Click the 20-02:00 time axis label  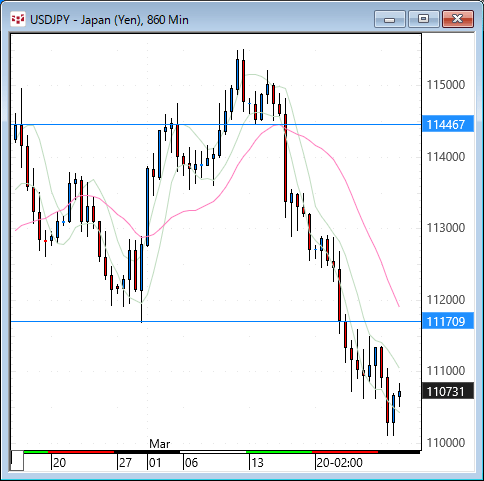coord(339,463)
